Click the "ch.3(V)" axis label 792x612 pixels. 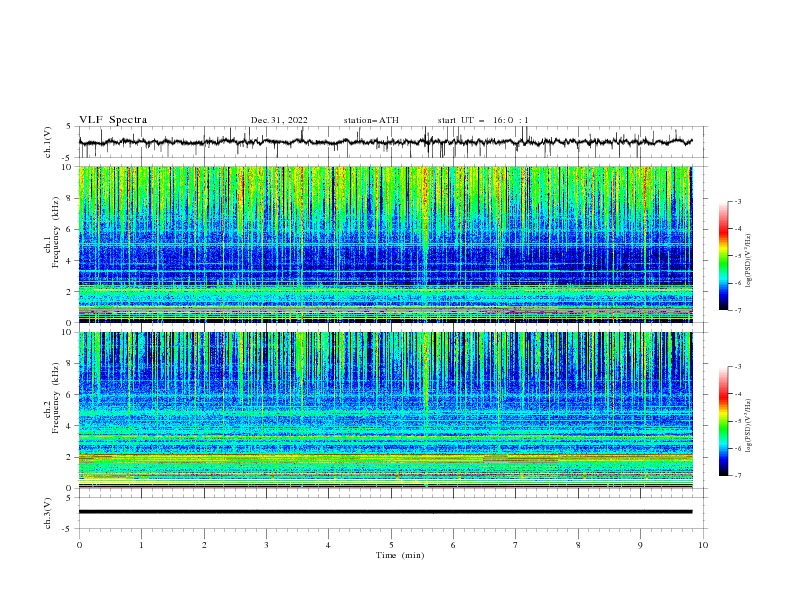click(47, 513)
